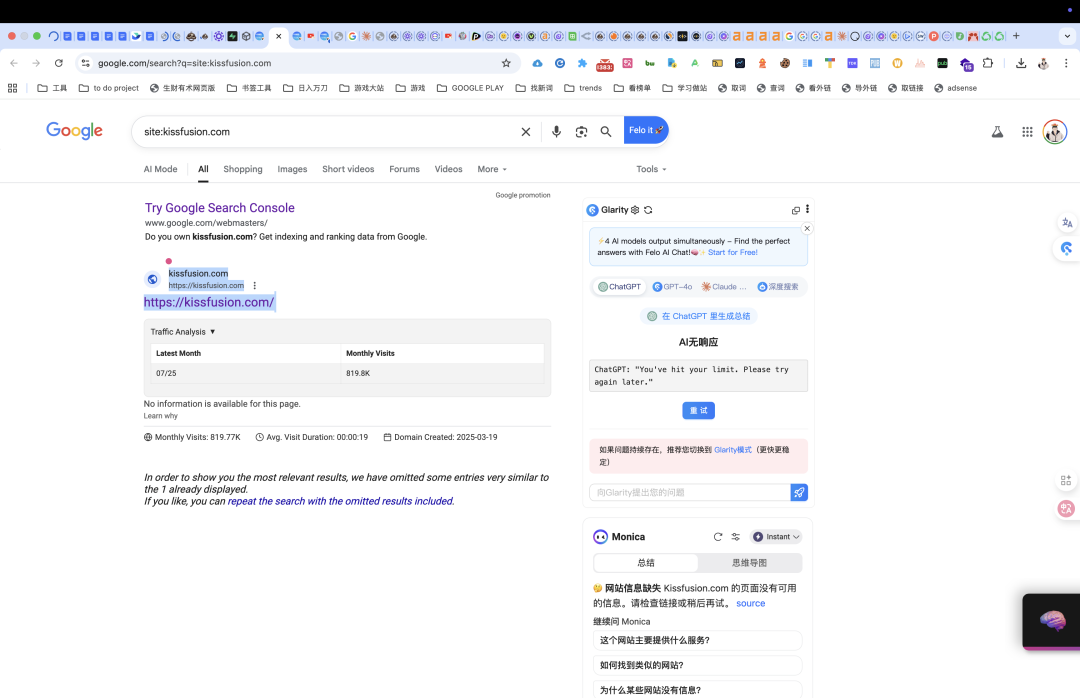
Task: Focus the Glarity question input field
Action: point(689,492)
